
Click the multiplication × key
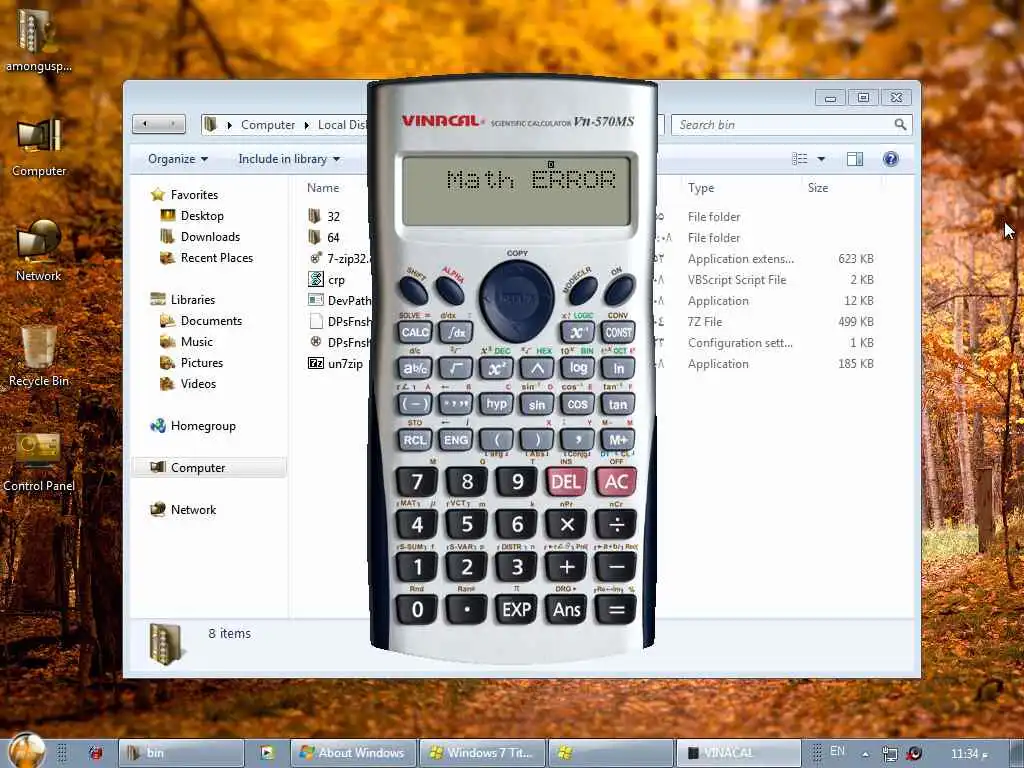click(x=566, y=524)
